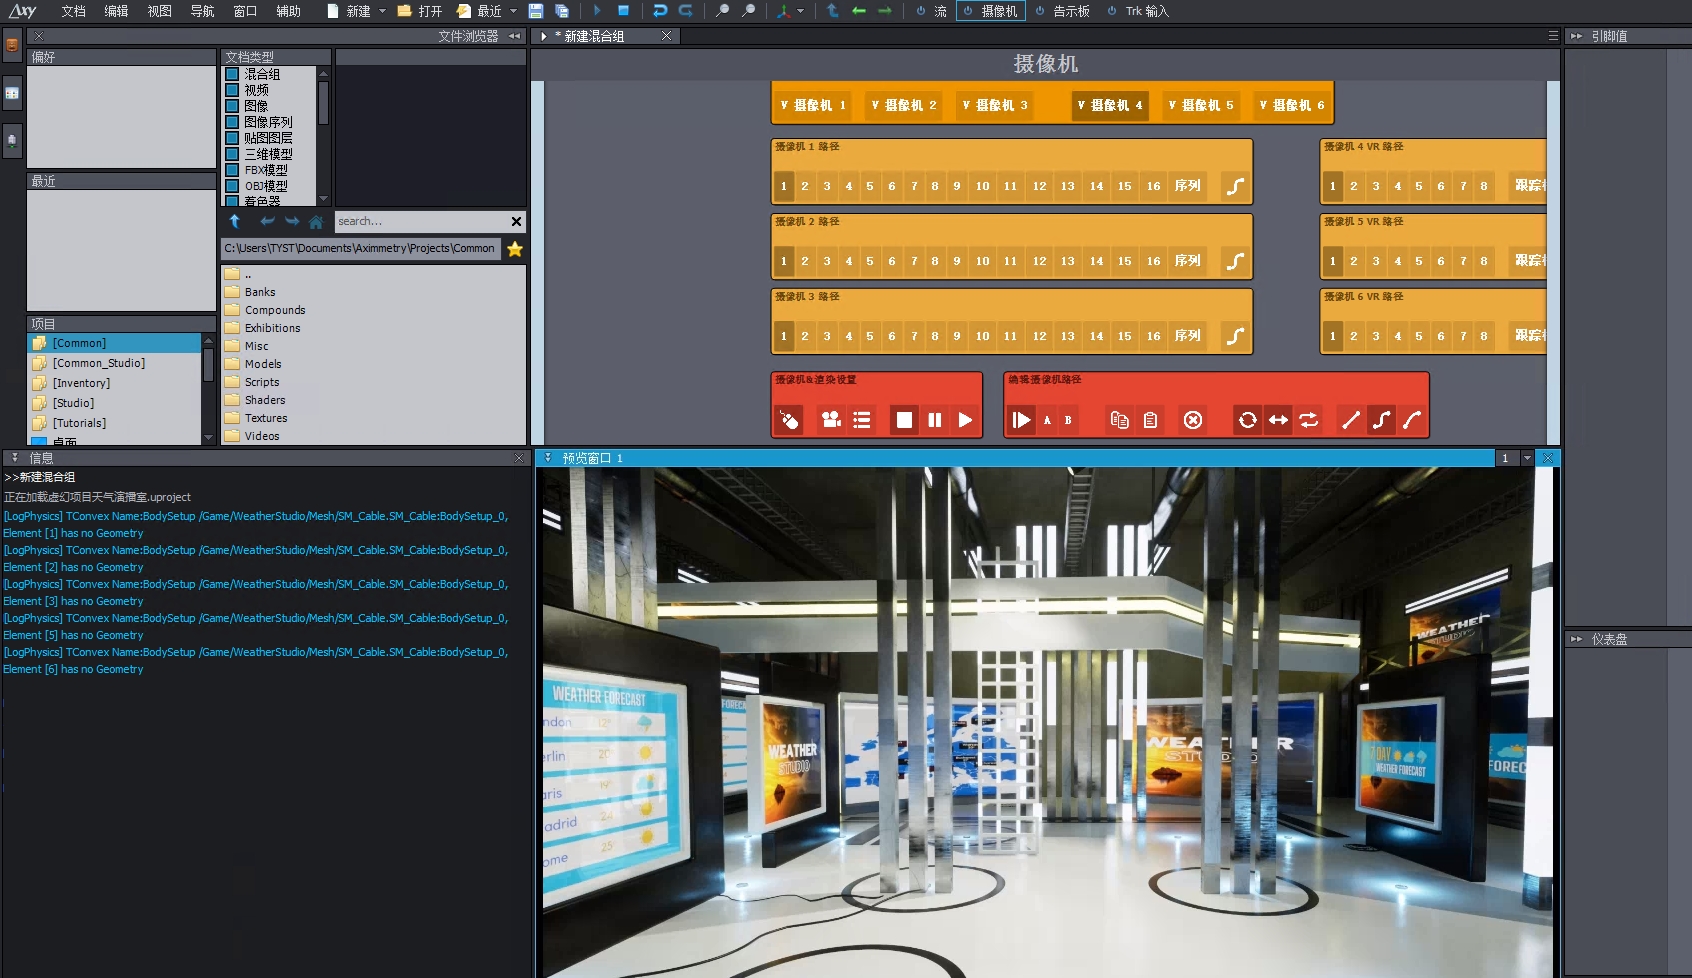
Task: Click the delete circle-X icon in path editor
Action: click(x=1193, y=420)
